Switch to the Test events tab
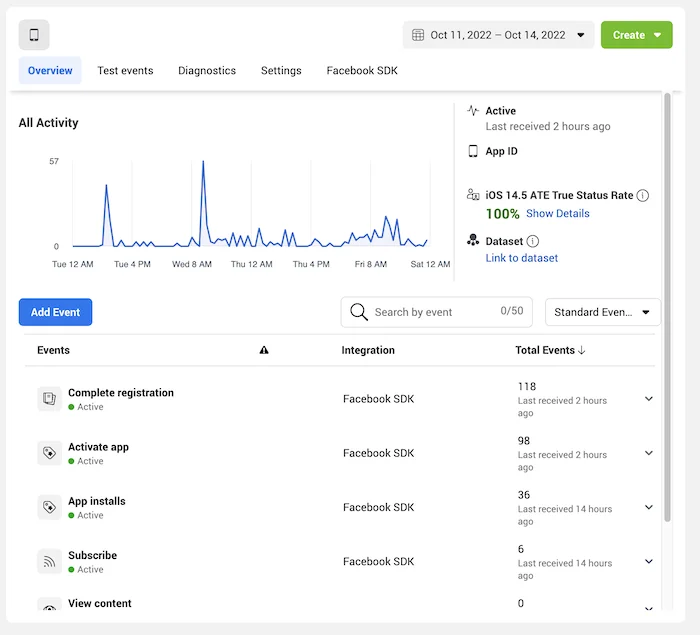This screenshot has width=700, height=635. click(125, 71)
